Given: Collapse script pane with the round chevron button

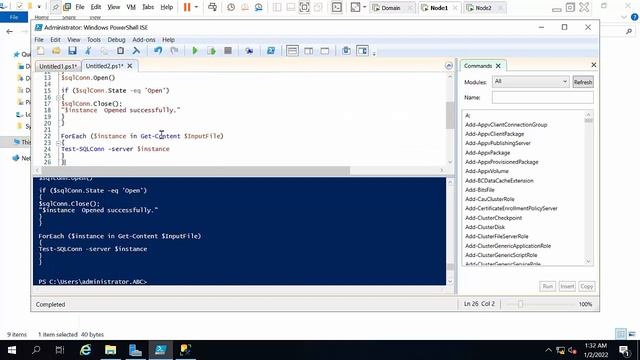Looking at the screenshot, I should [x=449, y=66].
